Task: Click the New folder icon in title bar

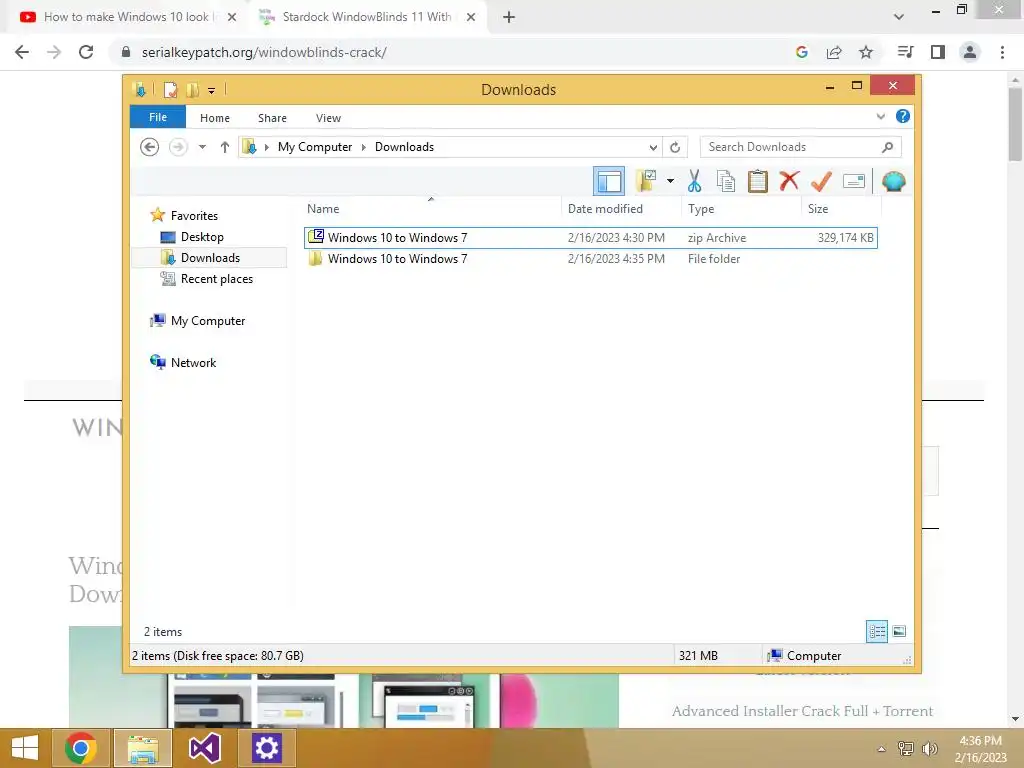Action: pos(193,89)
